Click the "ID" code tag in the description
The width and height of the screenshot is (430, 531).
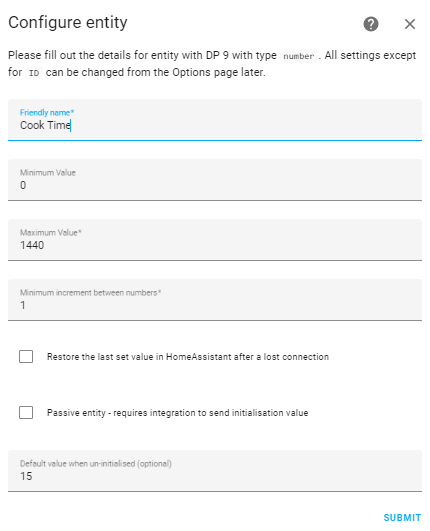34,73
